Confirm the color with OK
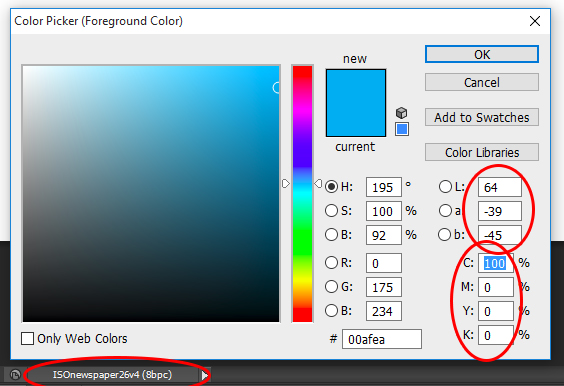This screenshot has height=386, width=564. (482, 54)
